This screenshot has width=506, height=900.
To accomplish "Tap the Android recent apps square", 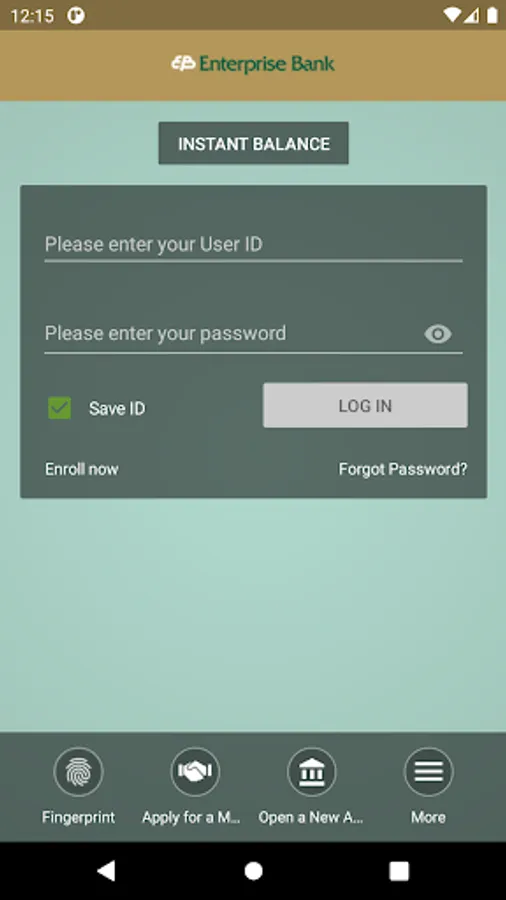I will pyautogui.click(x=399, y=871).
